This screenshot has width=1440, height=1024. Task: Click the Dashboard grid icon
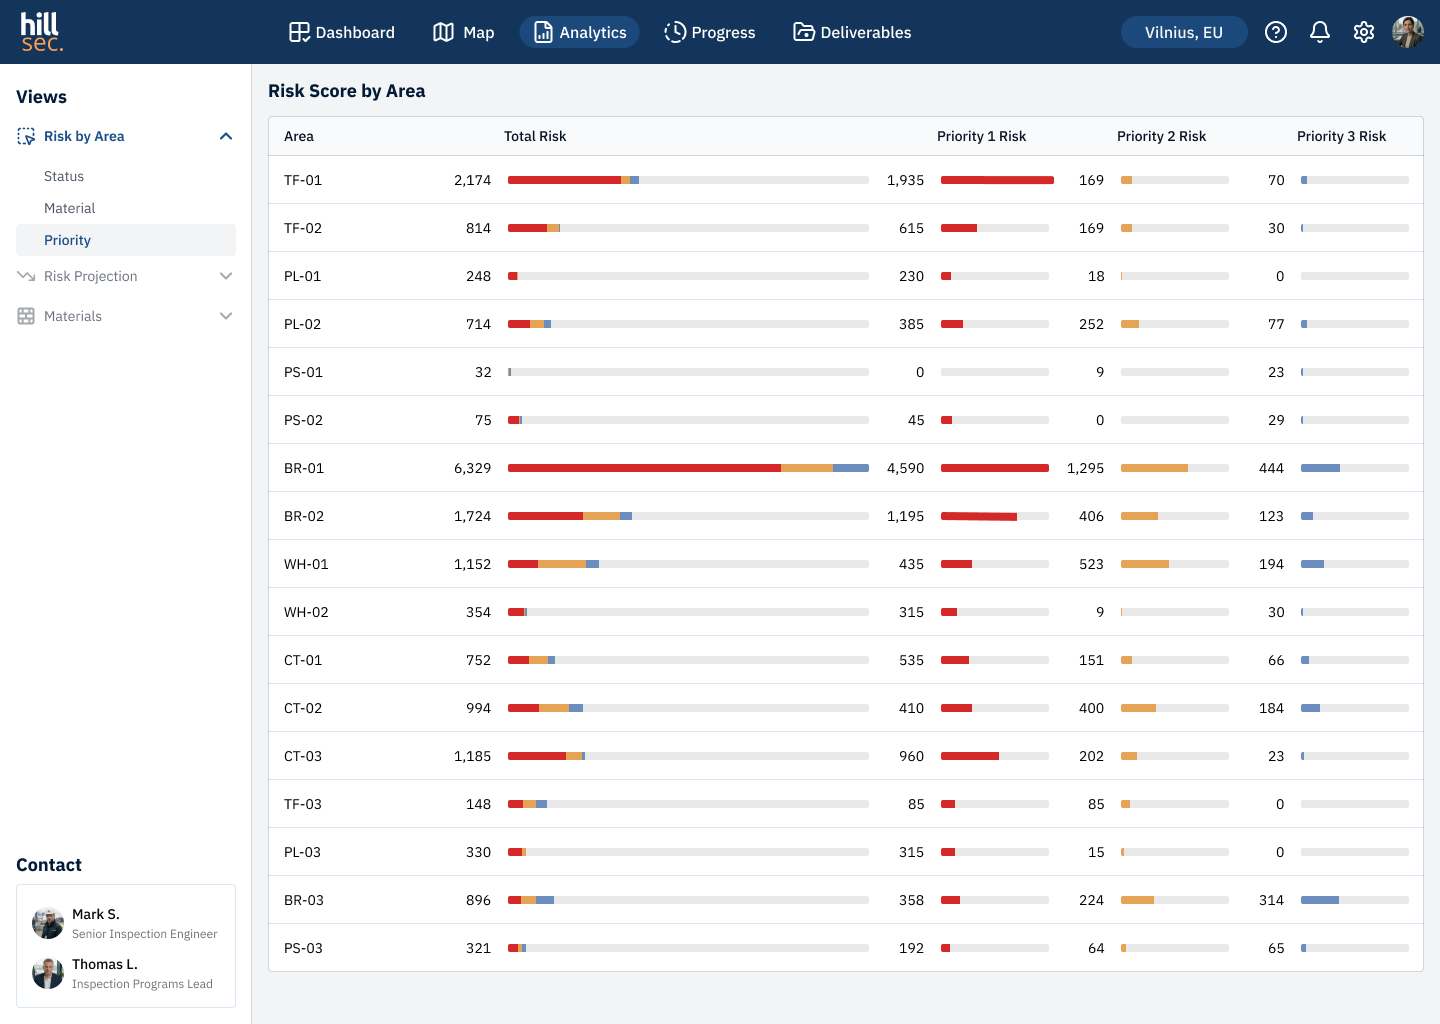299,32
